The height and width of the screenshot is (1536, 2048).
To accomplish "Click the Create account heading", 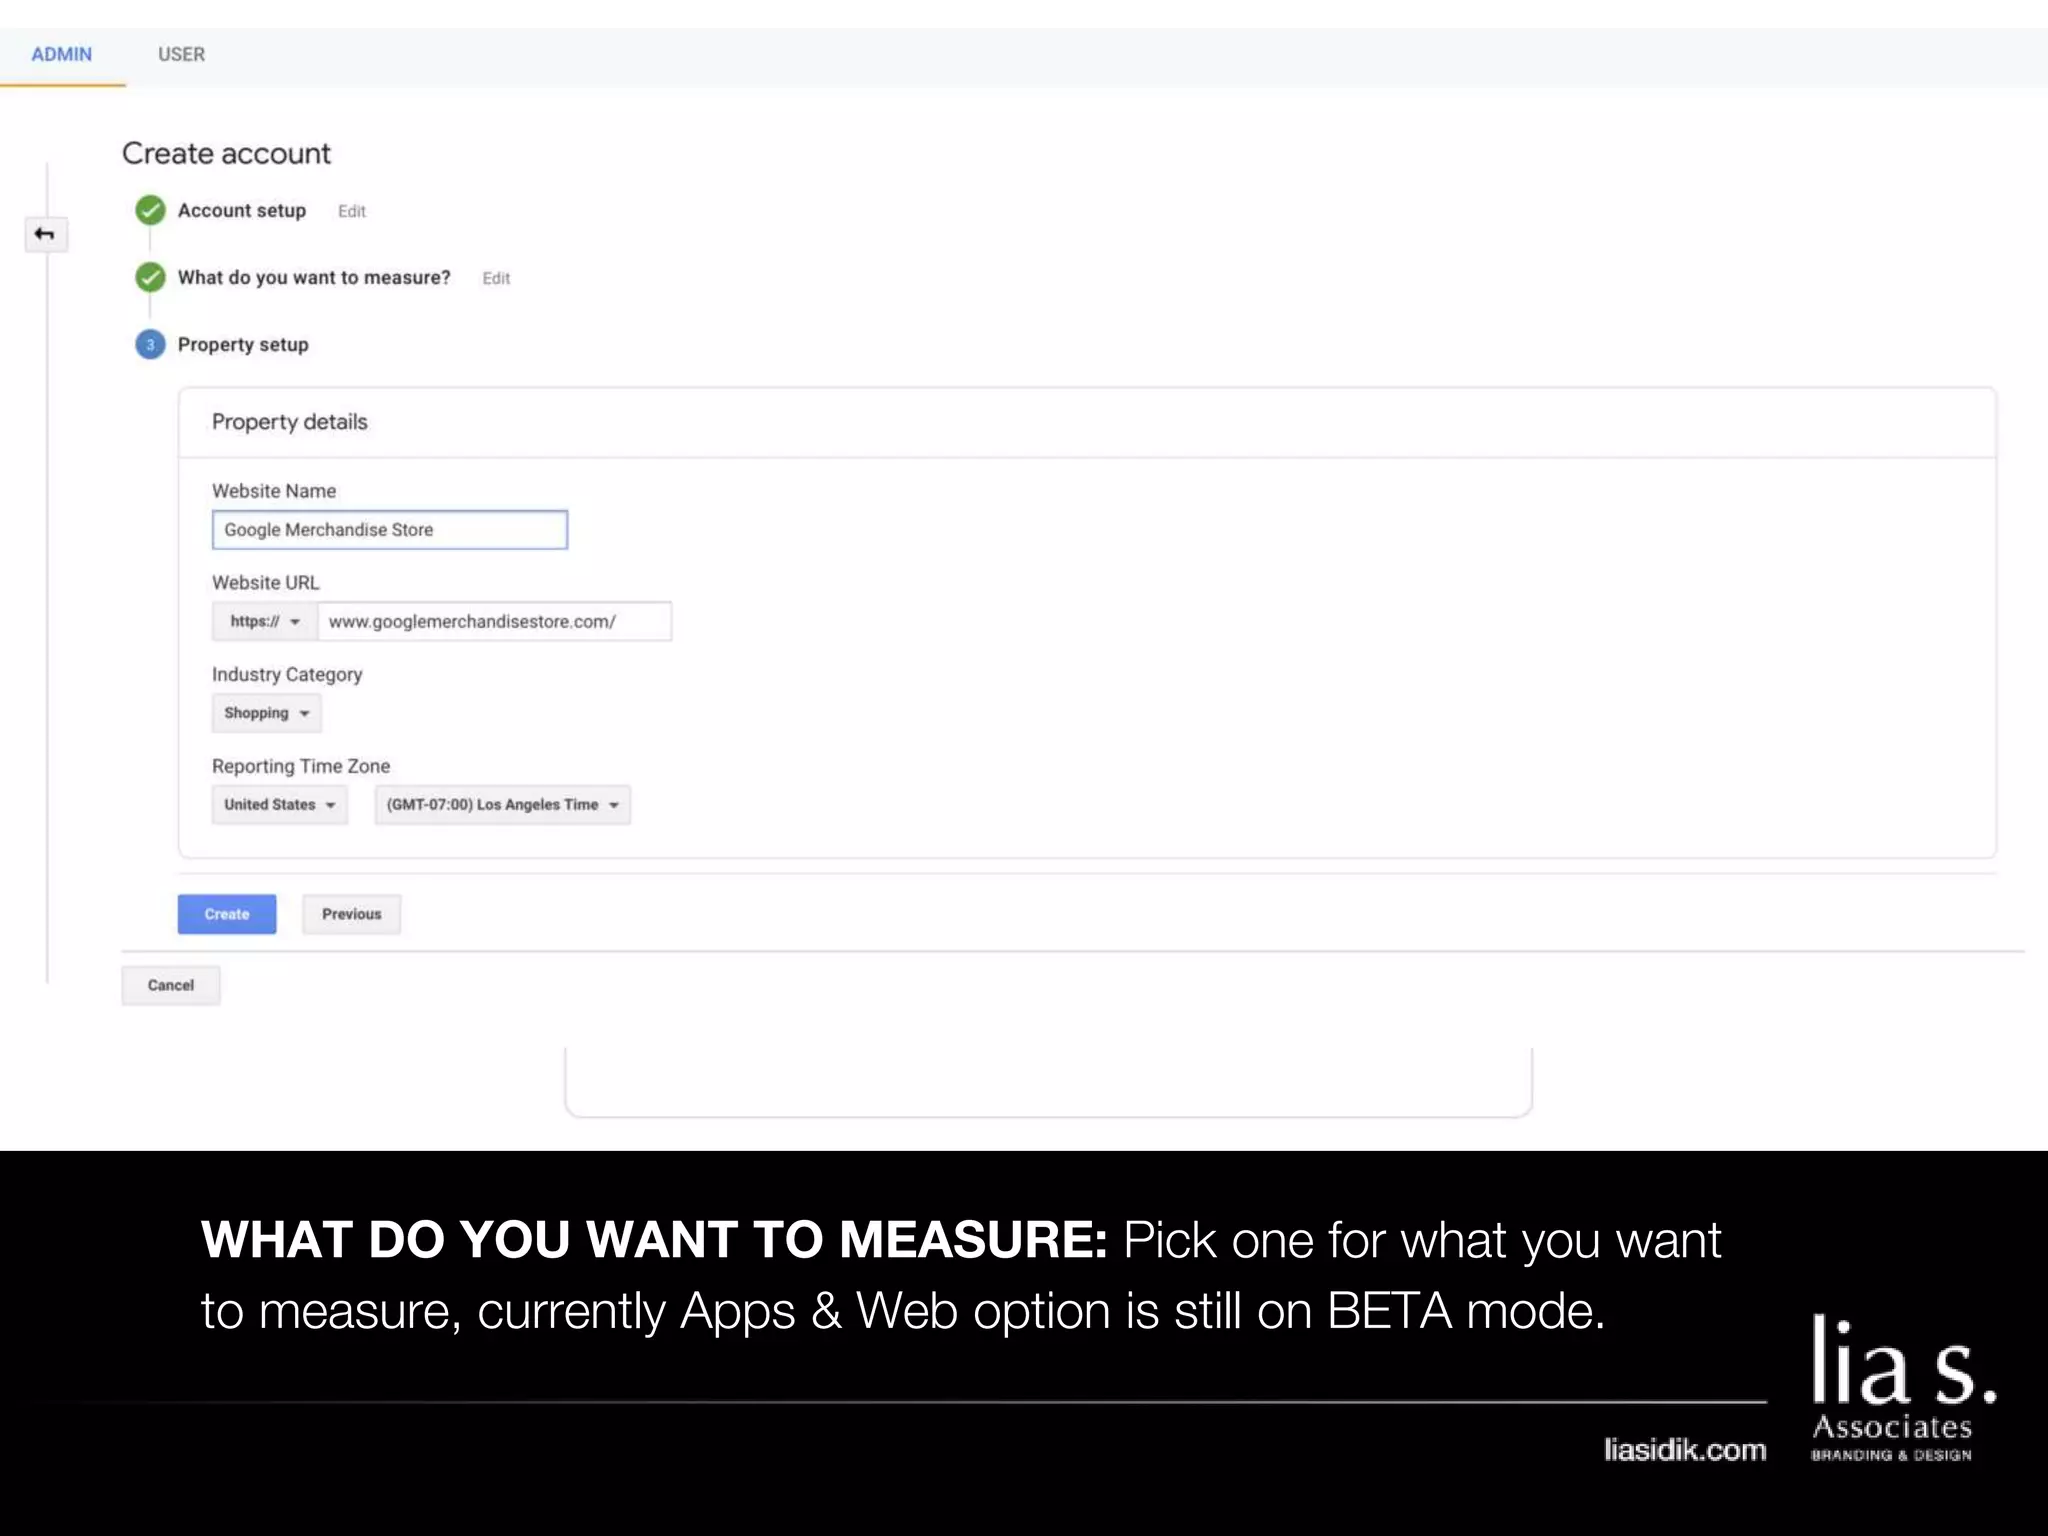I will point(226,154).
